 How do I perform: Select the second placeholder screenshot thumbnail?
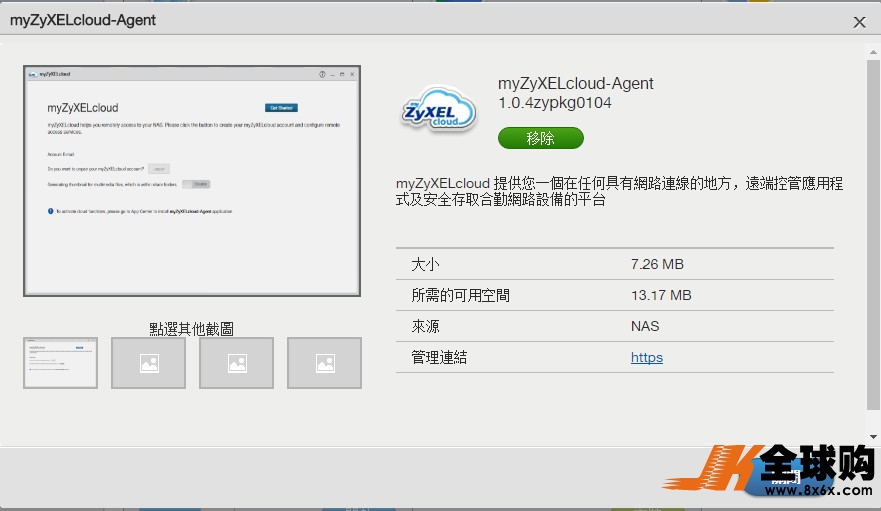pyautogui.click(x=148, y=362)
